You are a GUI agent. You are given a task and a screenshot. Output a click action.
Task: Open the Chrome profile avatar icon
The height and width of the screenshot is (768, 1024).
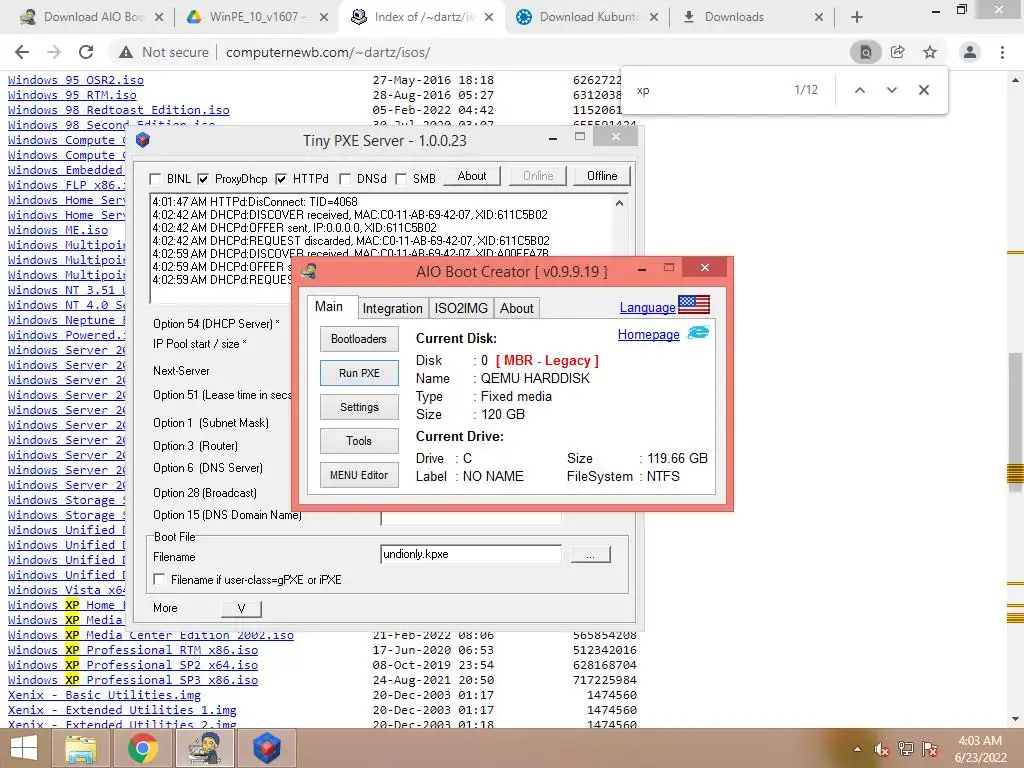coord(970,52)
